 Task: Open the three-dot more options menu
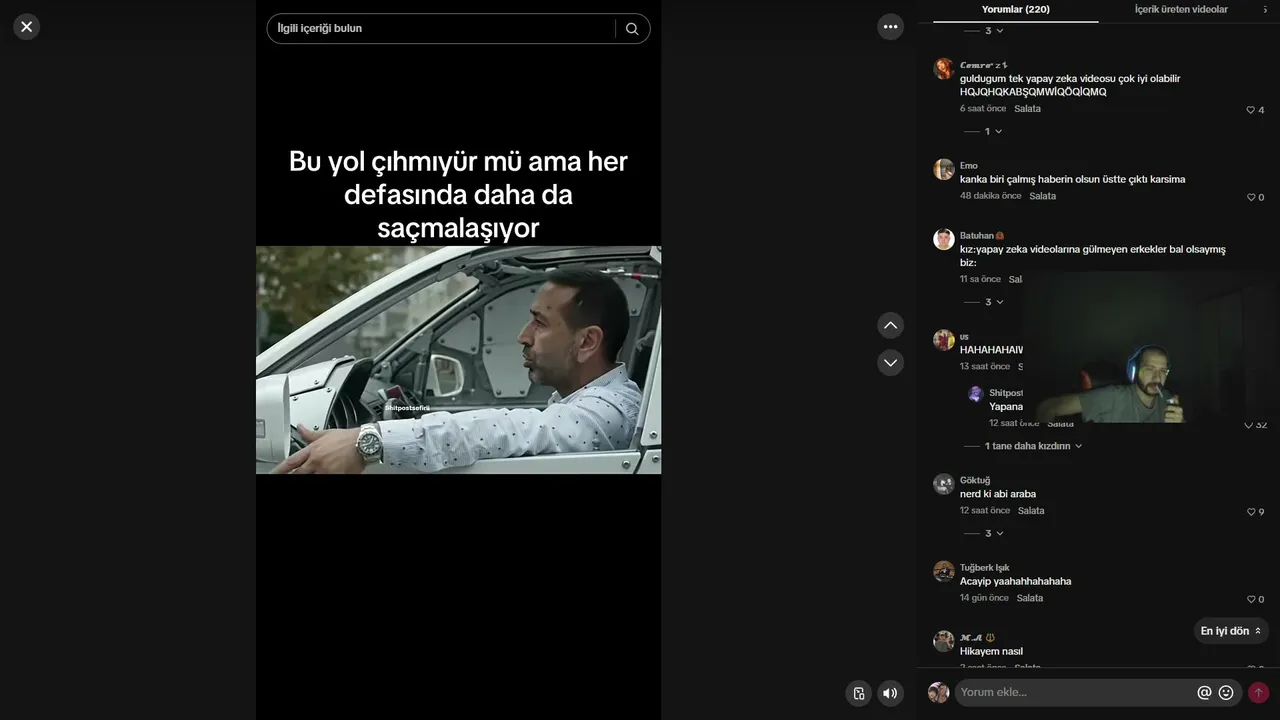[x=890, y=27]
